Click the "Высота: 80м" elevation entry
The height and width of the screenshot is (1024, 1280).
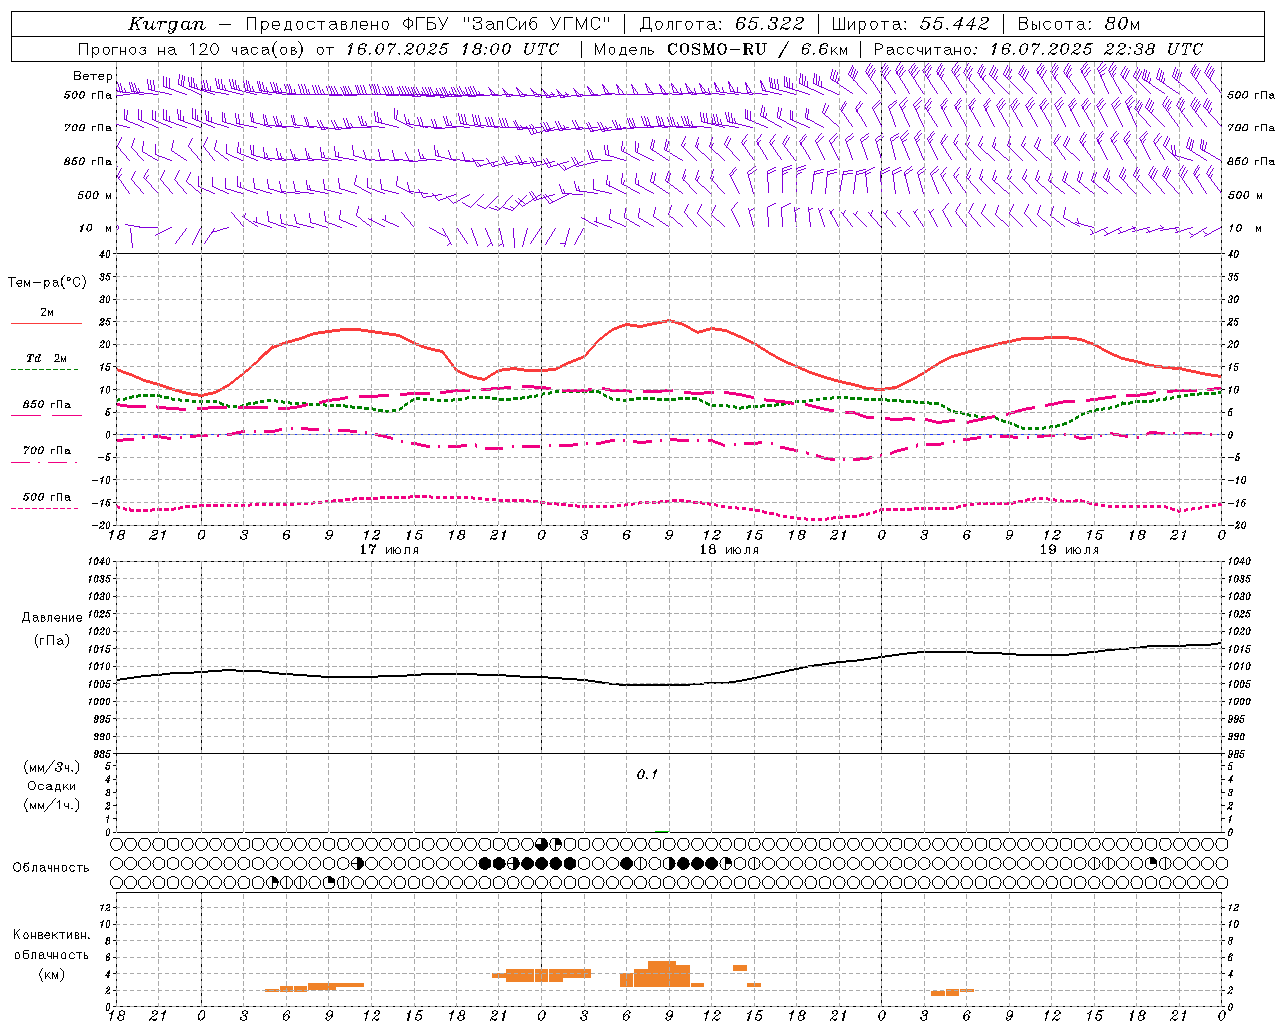[x=1079, y=24]
